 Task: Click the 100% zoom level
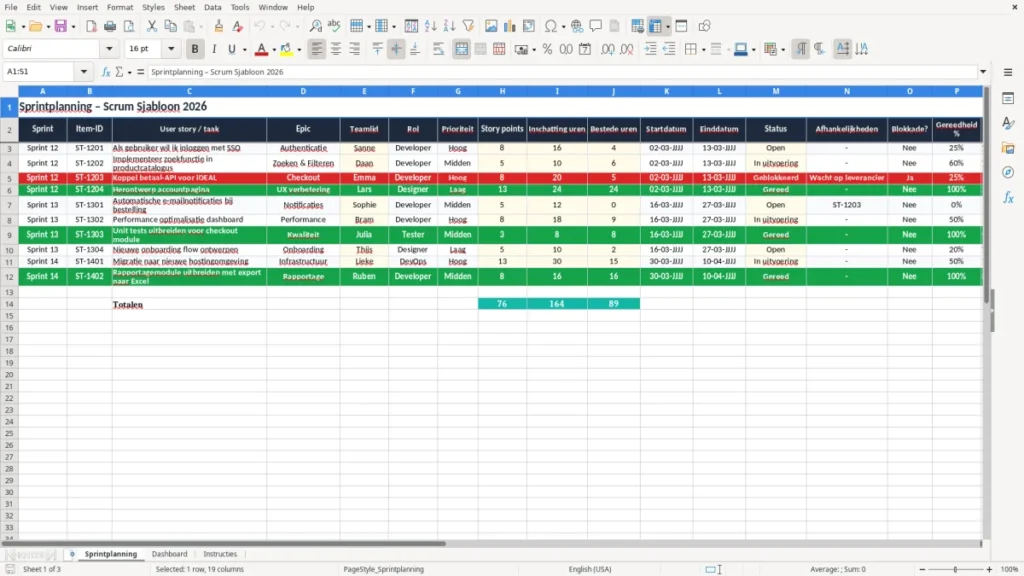coord(1010,569)
